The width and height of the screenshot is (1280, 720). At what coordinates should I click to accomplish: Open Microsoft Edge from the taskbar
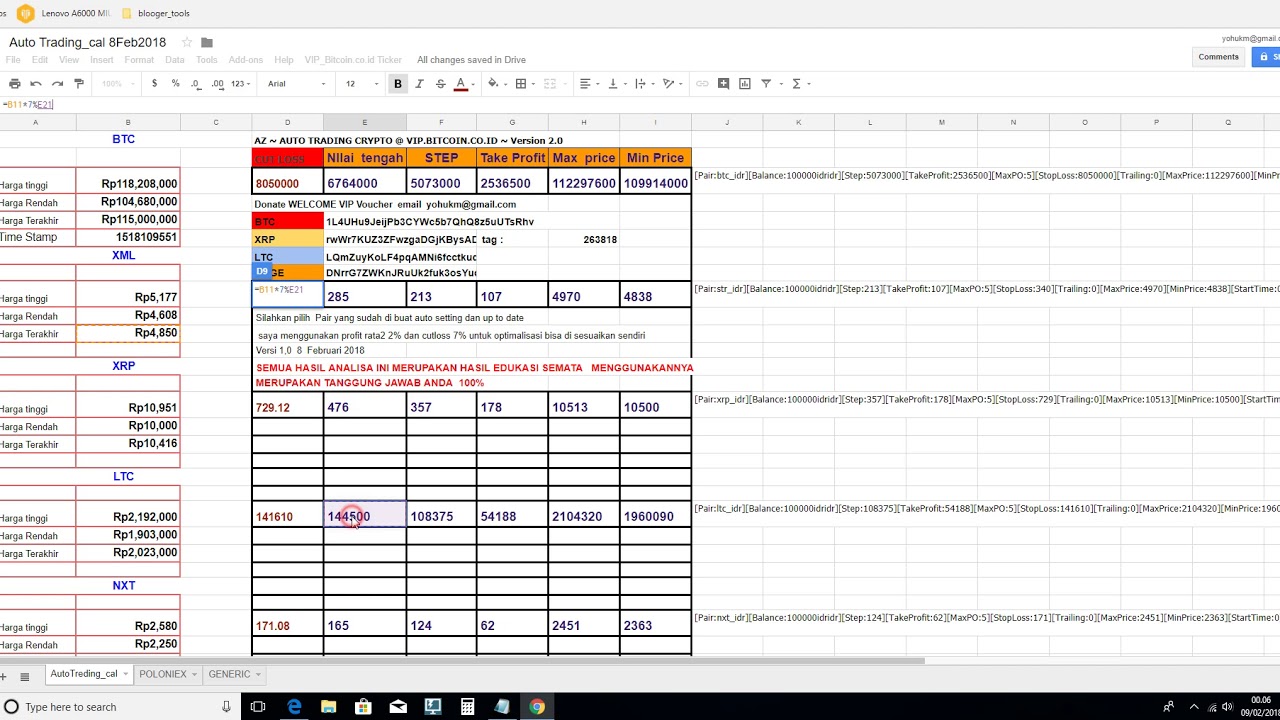tap(294, 707)
